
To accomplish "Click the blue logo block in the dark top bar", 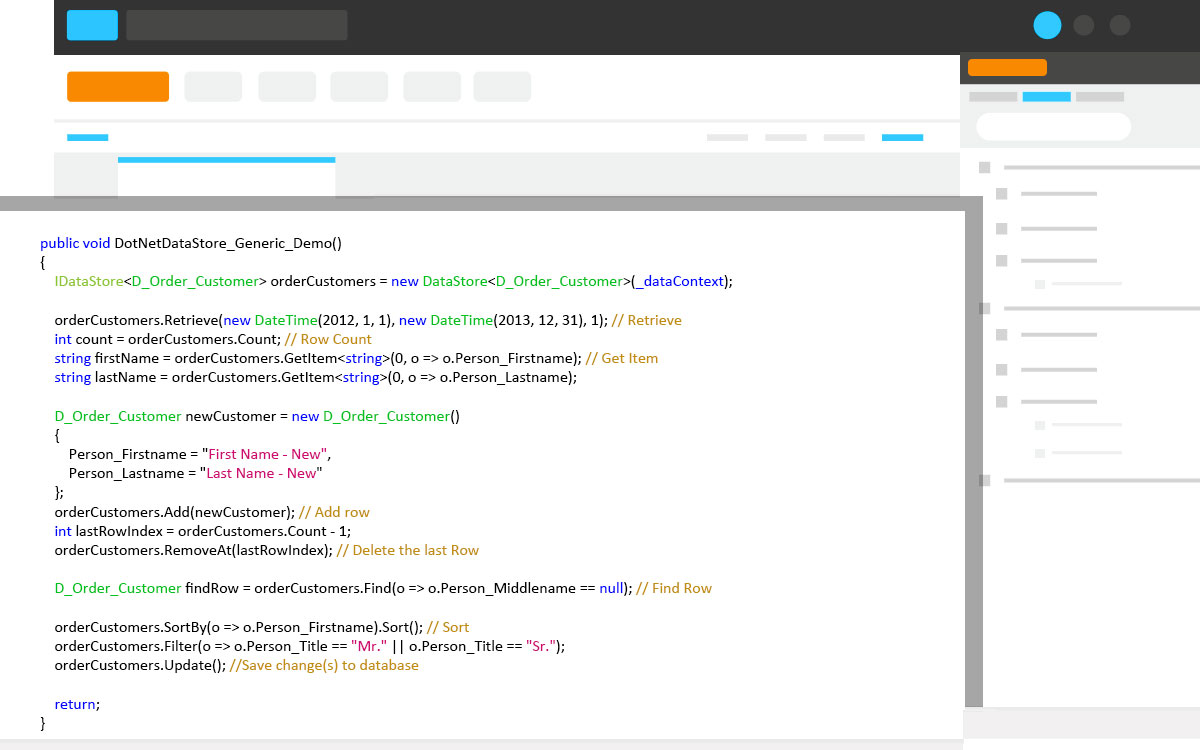I will pyautogui.click(x=92, y=25).
